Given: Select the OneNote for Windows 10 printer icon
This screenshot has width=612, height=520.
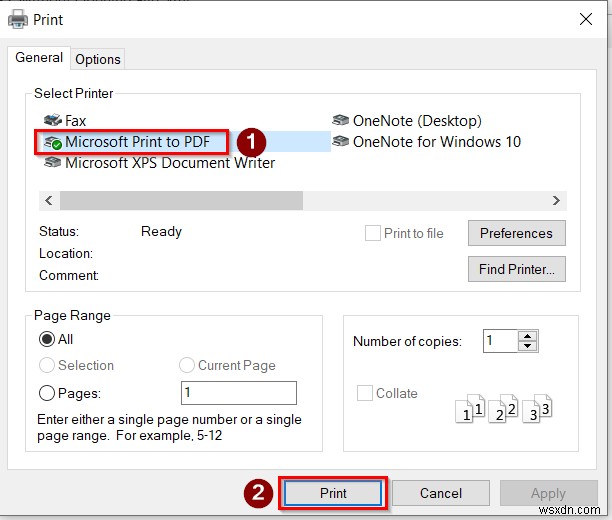Looking at the screenshot, I should click(x=340, y=141).
